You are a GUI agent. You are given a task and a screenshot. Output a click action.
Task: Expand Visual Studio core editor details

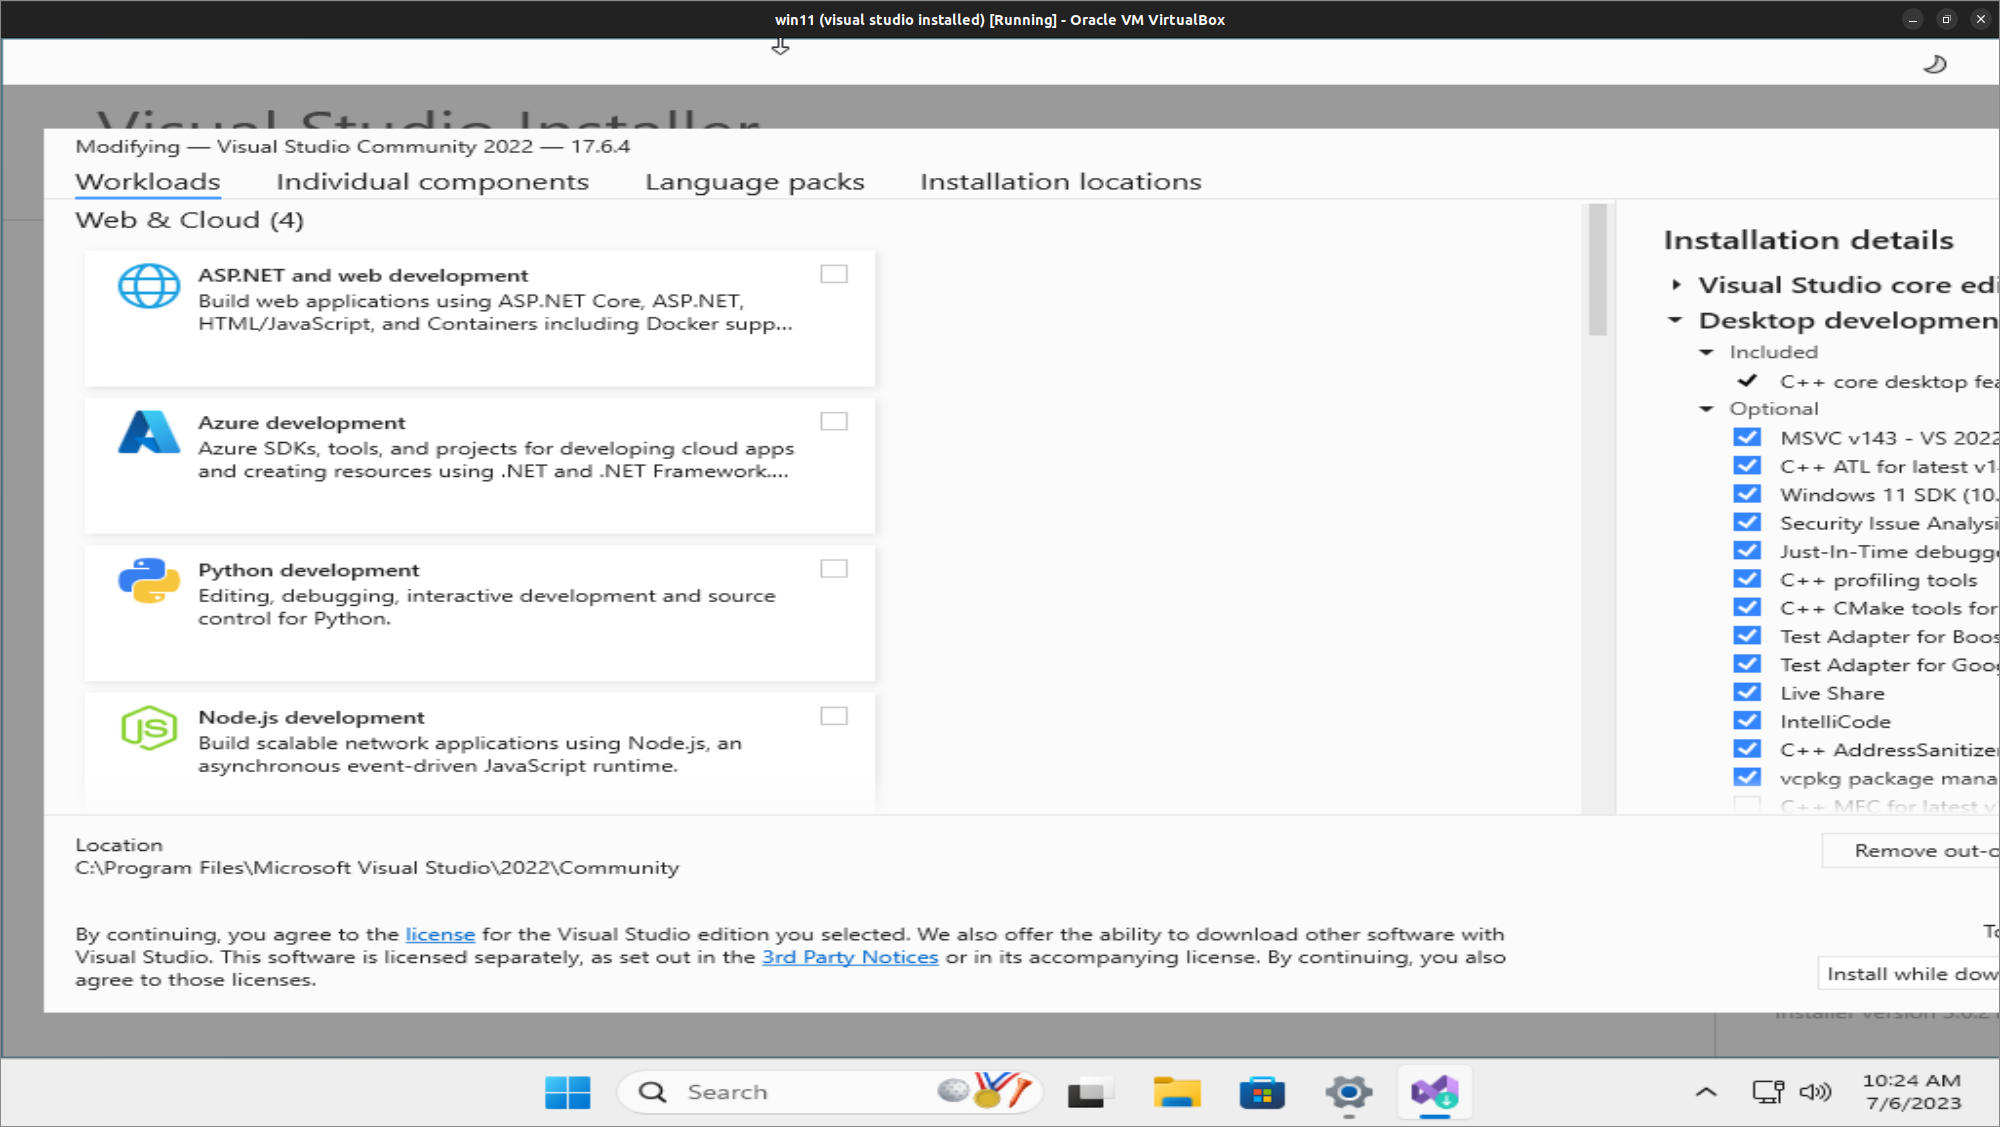pos(1677,285)
